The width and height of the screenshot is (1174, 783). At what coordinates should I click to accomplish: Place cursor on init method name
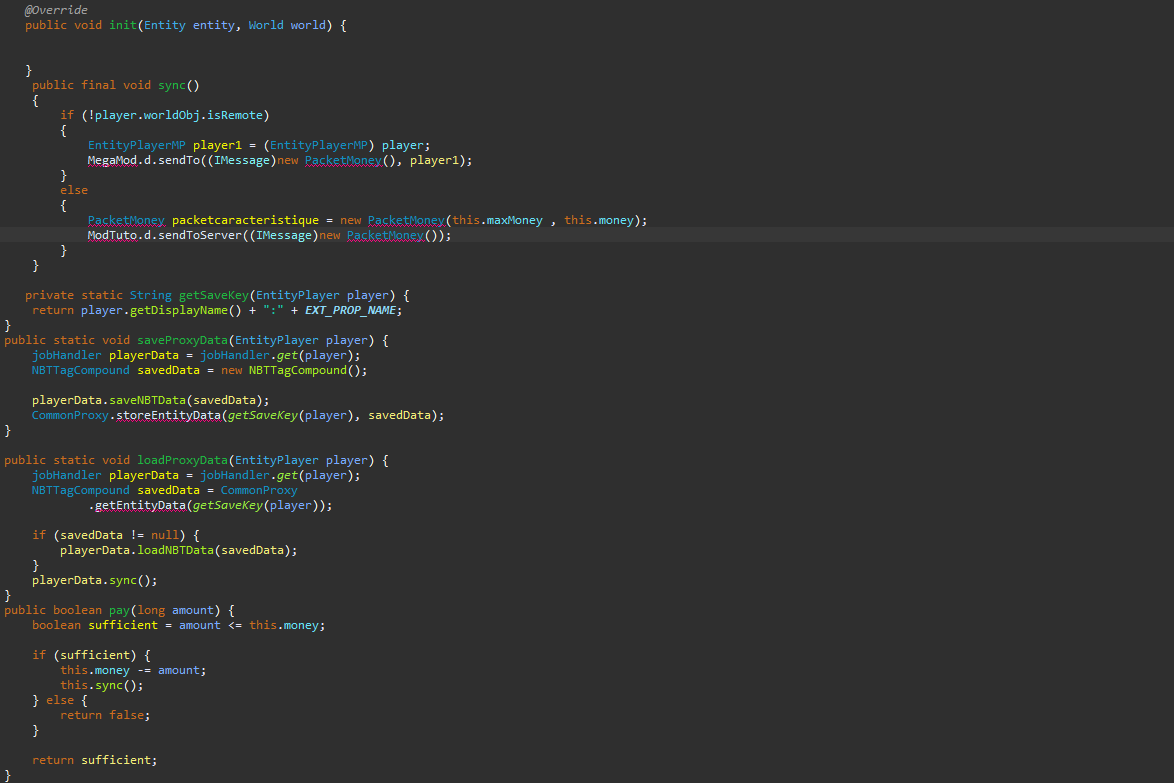(x=122, y=25)
